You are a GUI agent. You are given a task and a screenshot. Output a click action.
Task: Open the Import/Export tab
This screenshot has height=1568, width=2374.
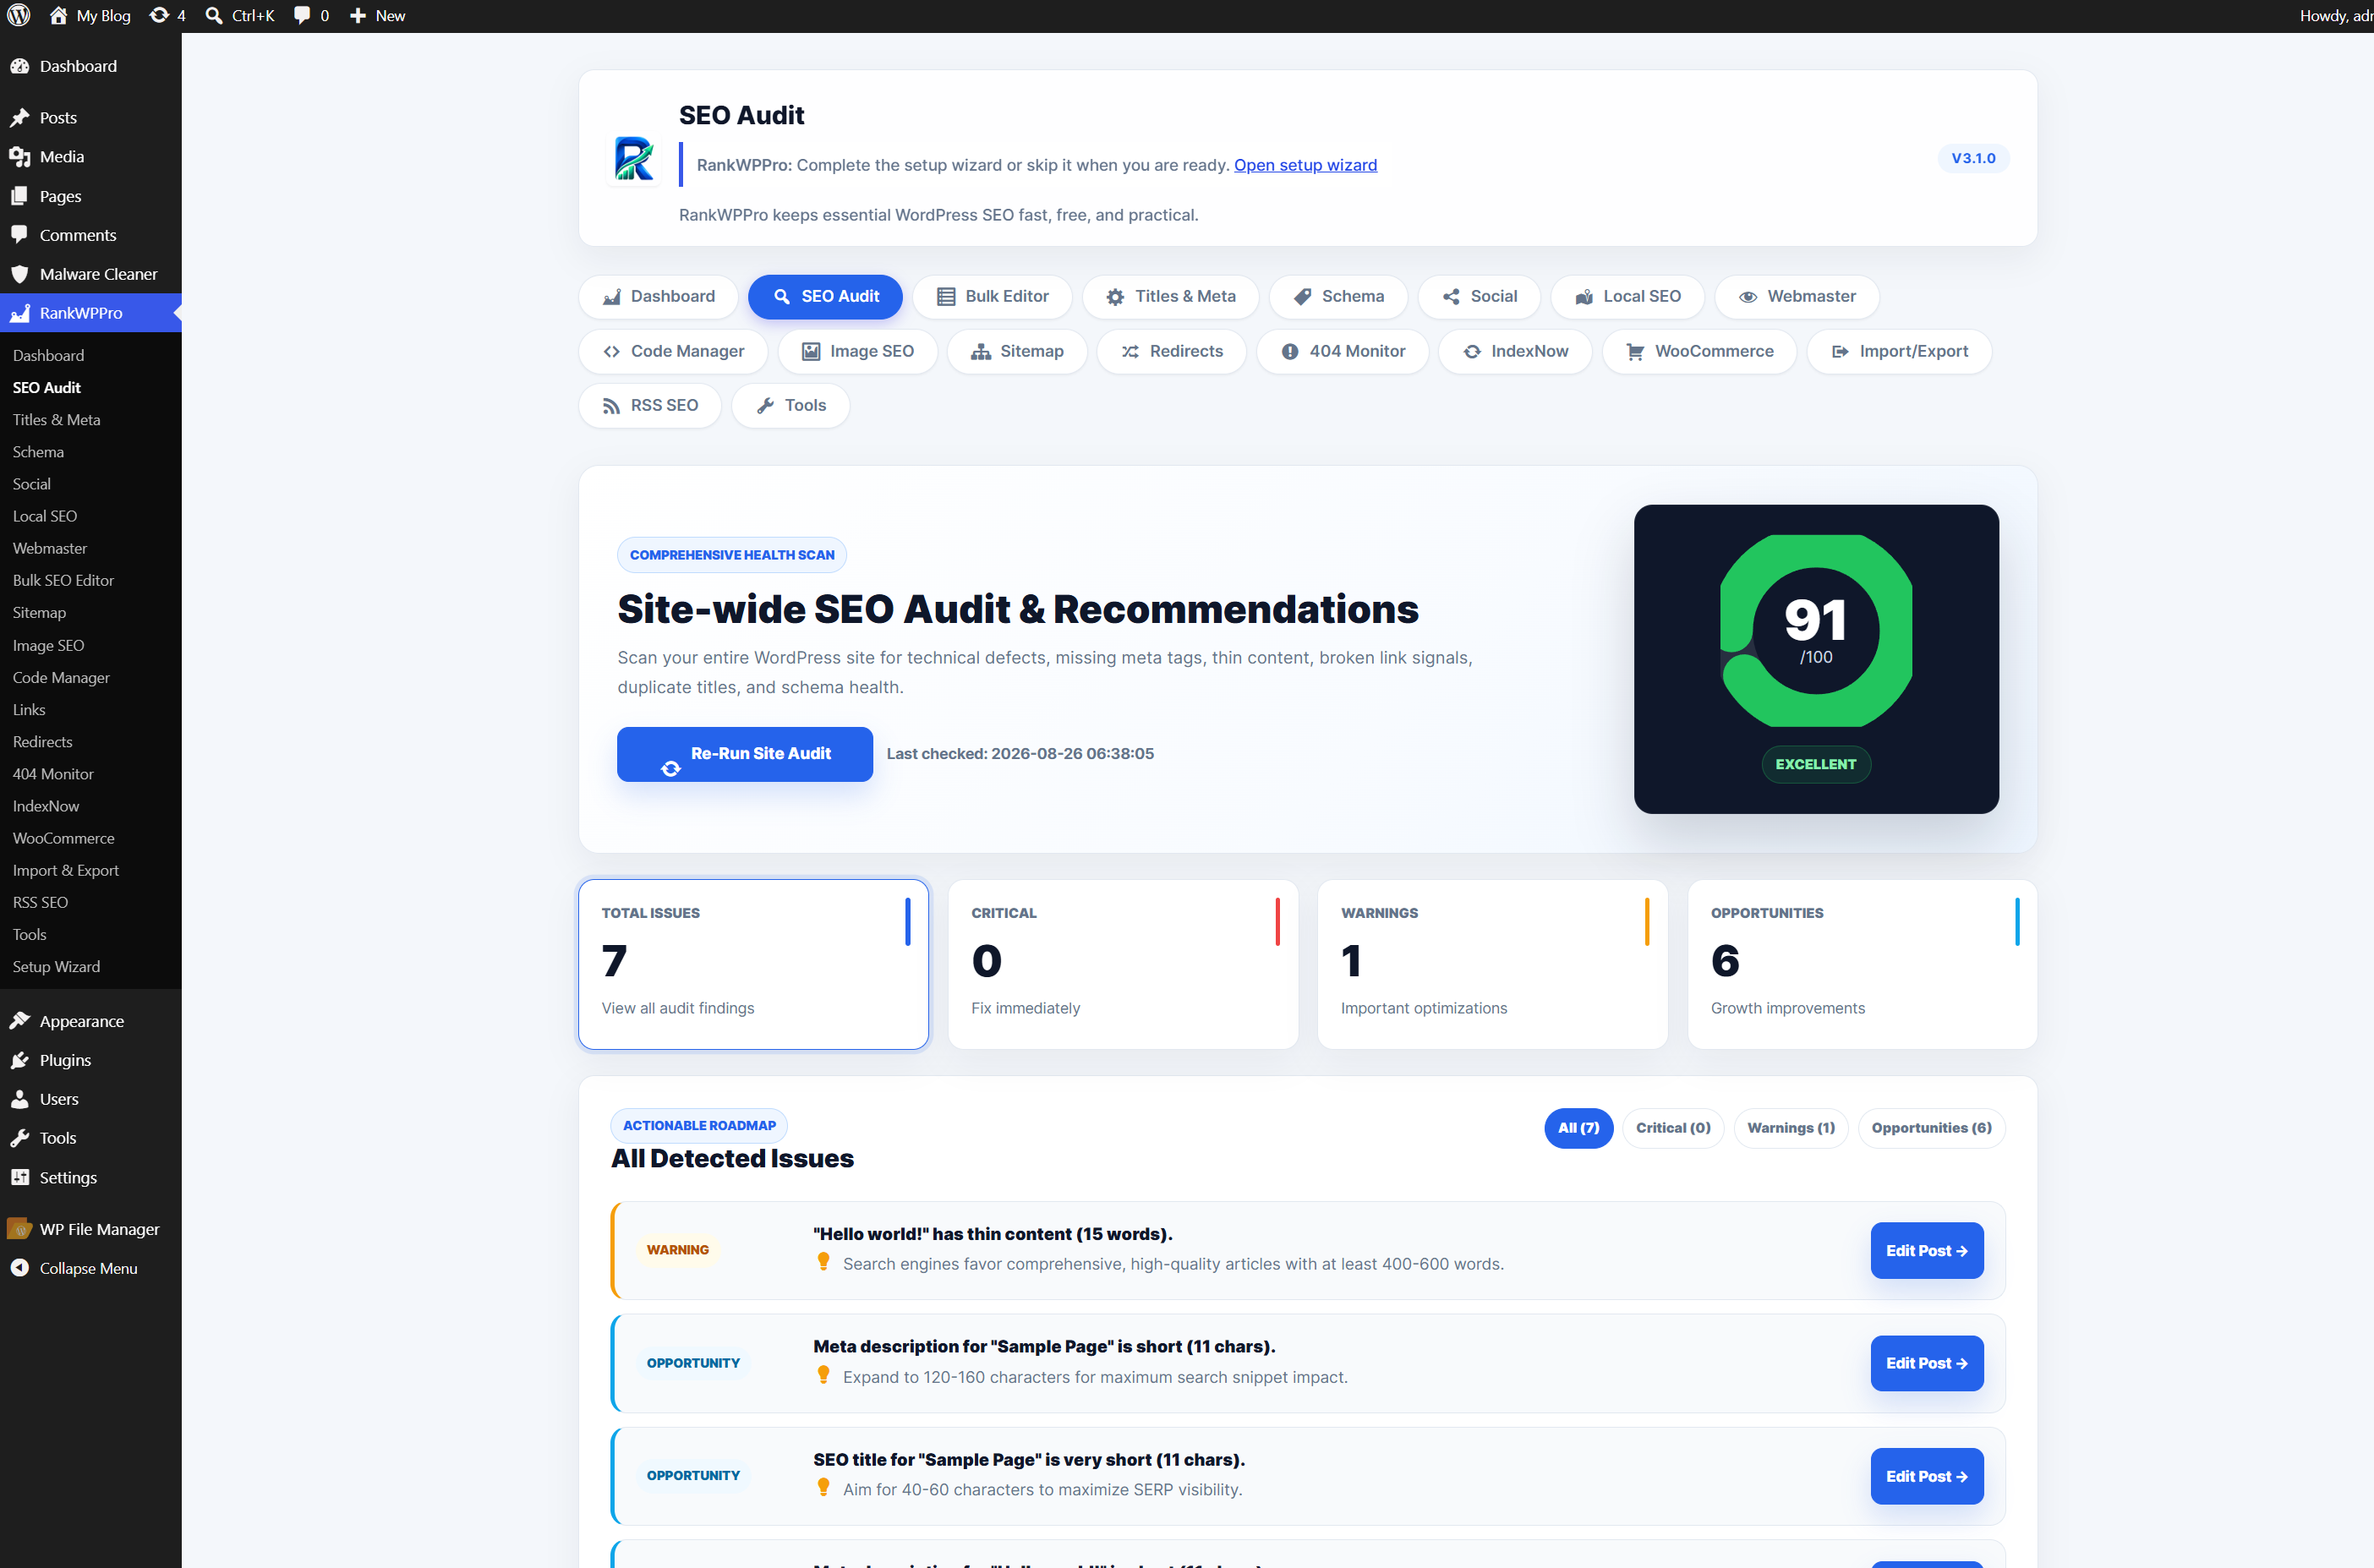tap(1899, 352)
